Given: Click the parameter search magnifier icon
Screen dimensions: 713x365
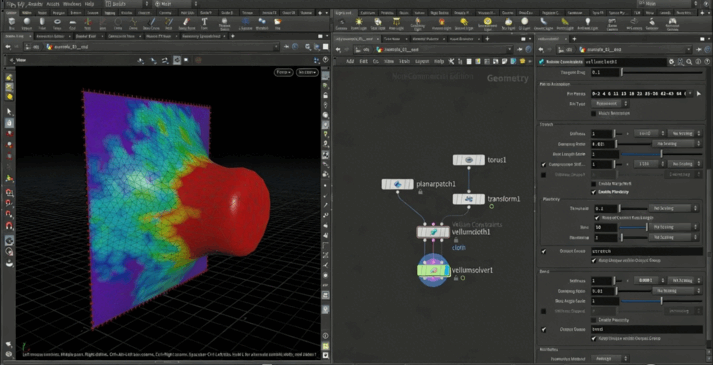Looking at the screenshot, I should pyautogui.click(x=689, y=62).
